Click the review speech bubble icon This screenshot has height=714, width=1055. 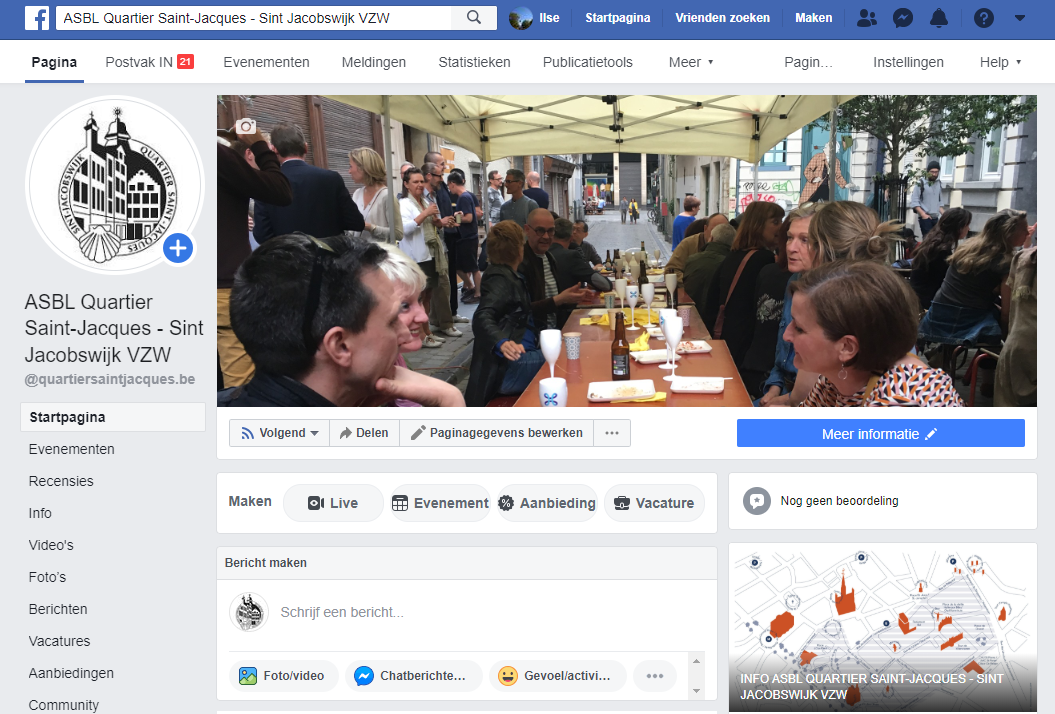757,501
